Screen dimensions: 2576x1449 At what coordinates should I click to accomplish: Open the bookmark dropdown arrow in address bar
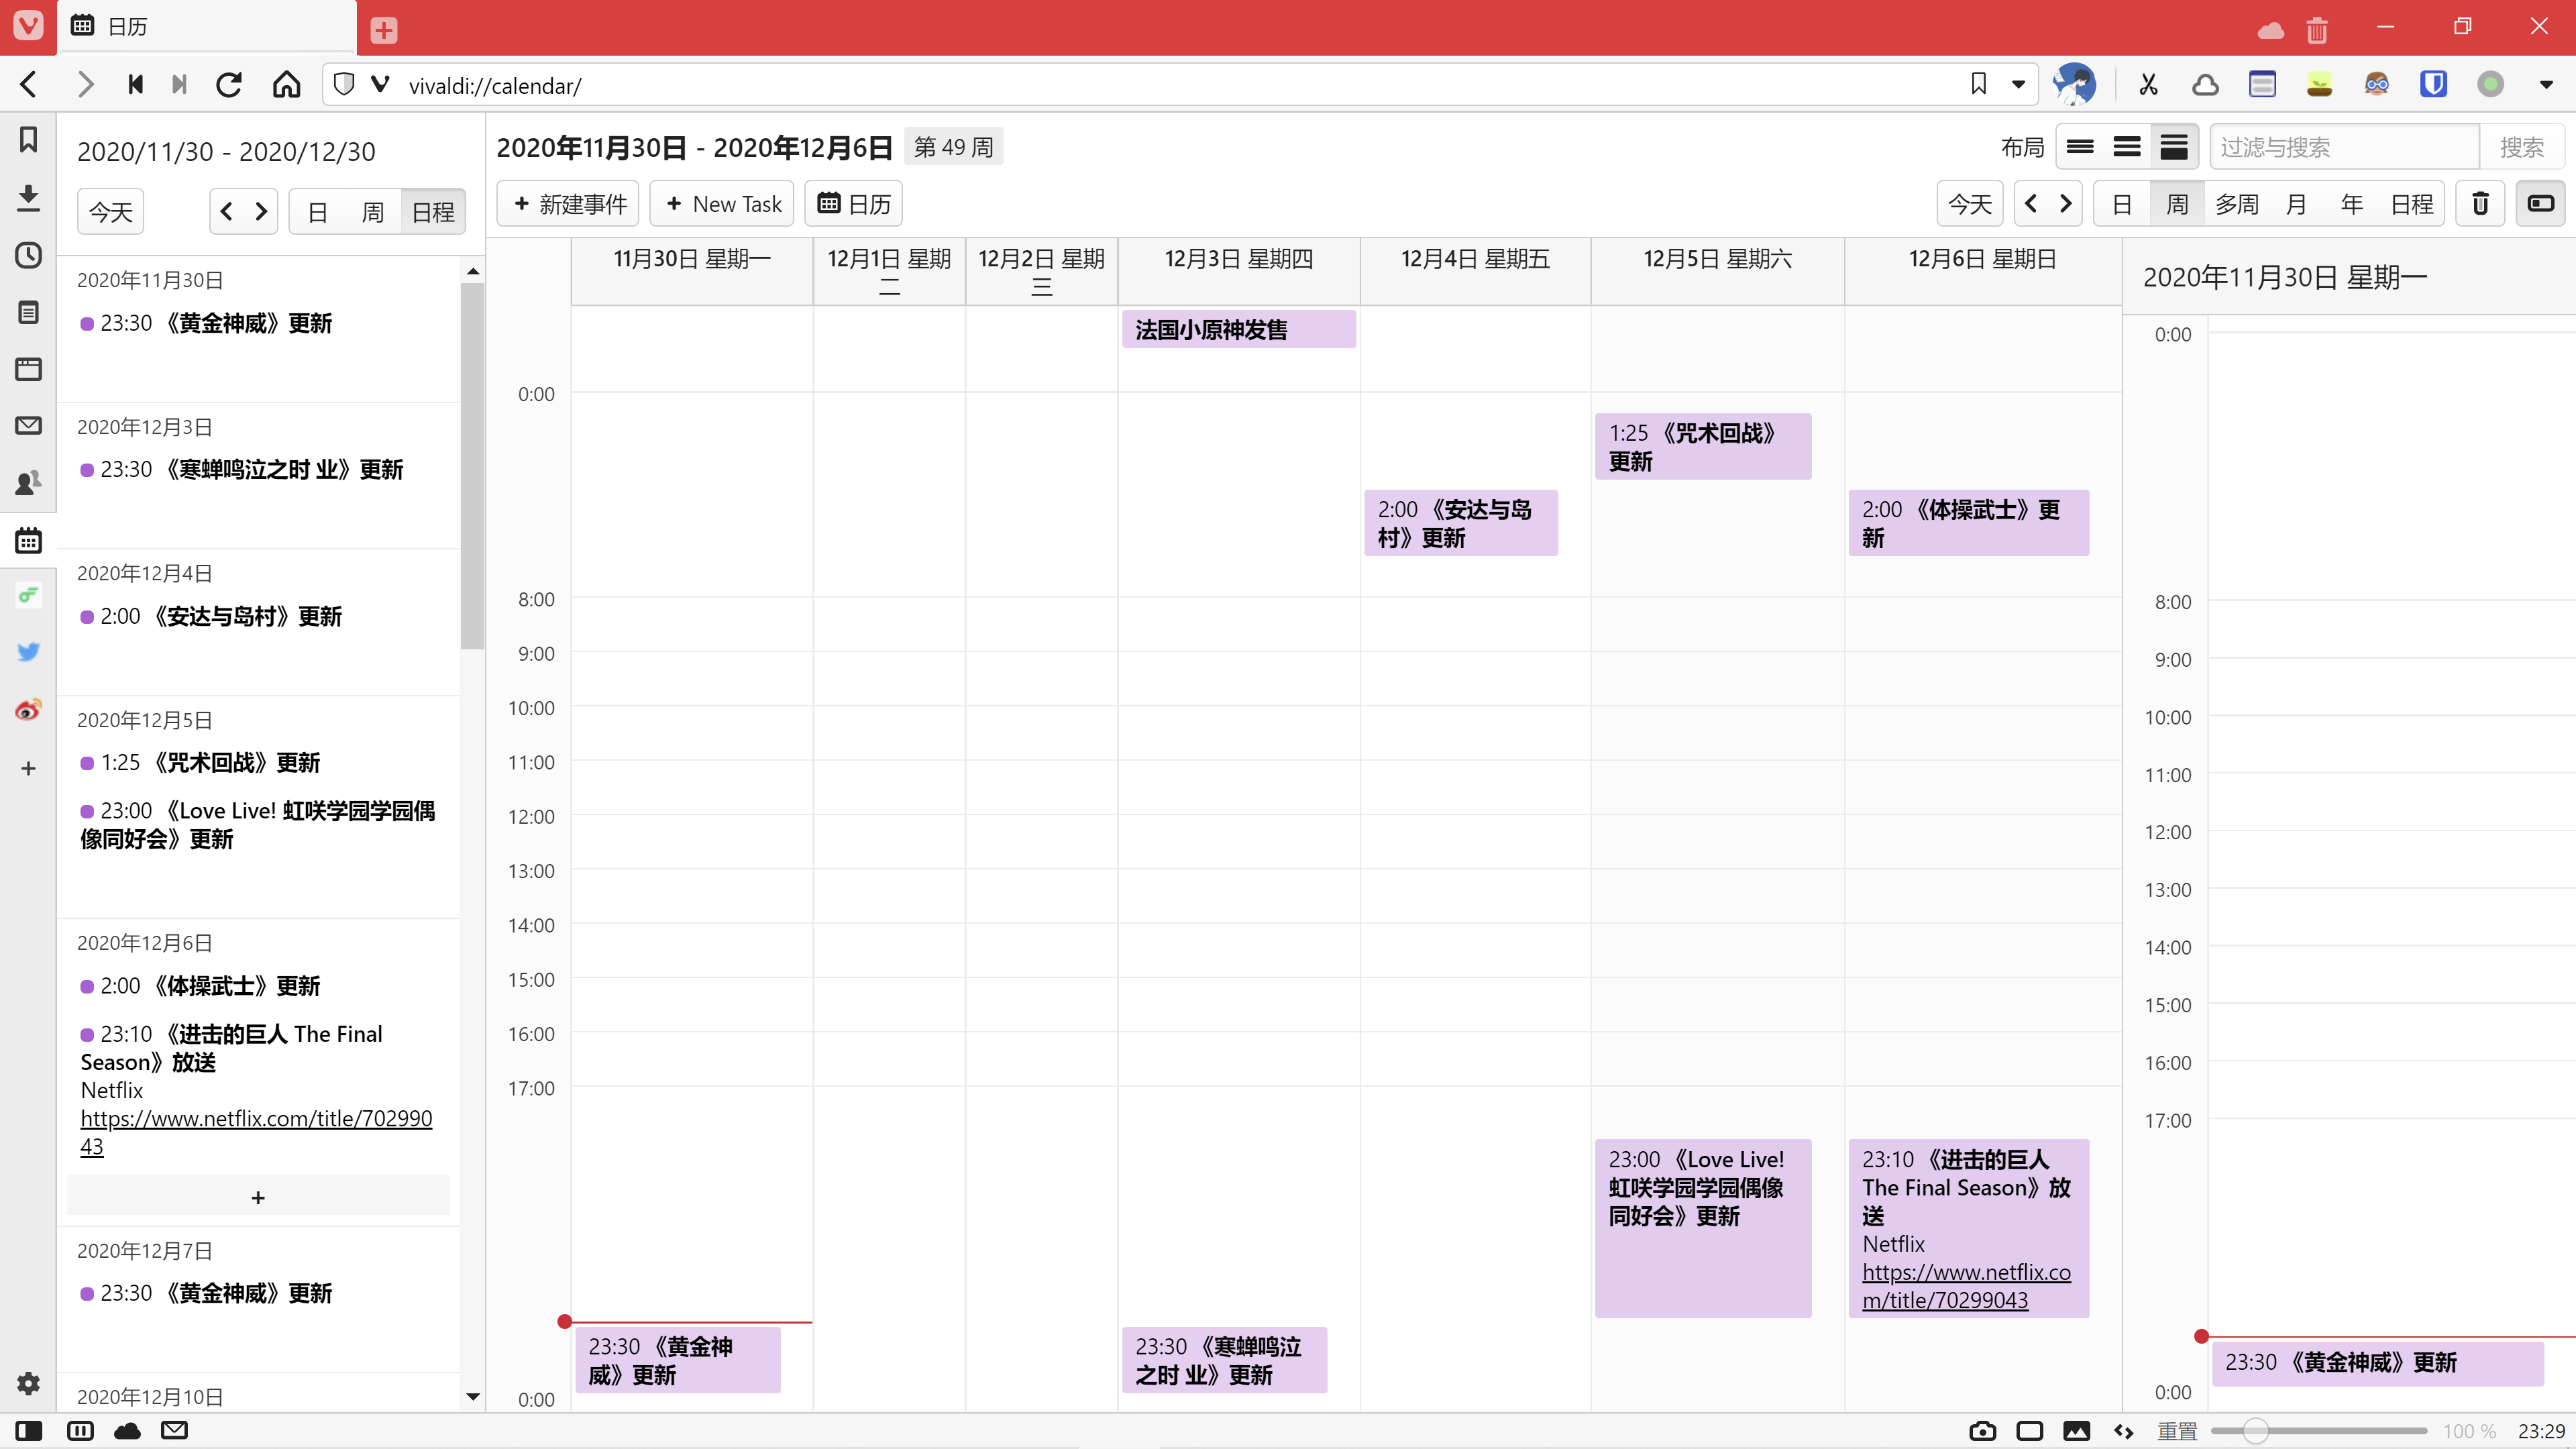point(2019,85)
